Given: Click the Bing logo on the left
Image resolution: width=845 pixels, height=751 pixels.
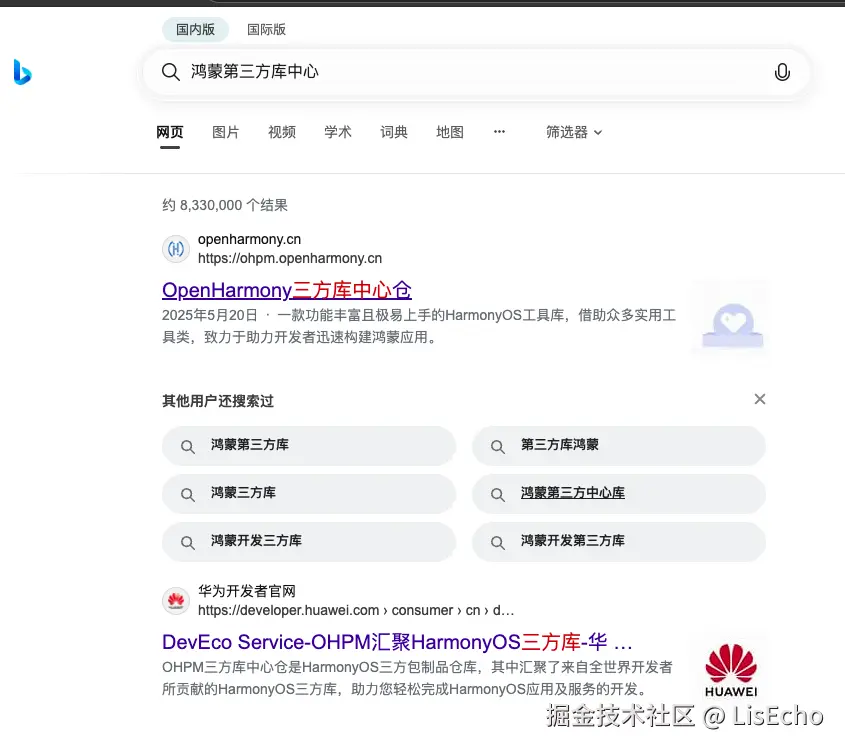Looking at the screenshot, I should (22, 73).
